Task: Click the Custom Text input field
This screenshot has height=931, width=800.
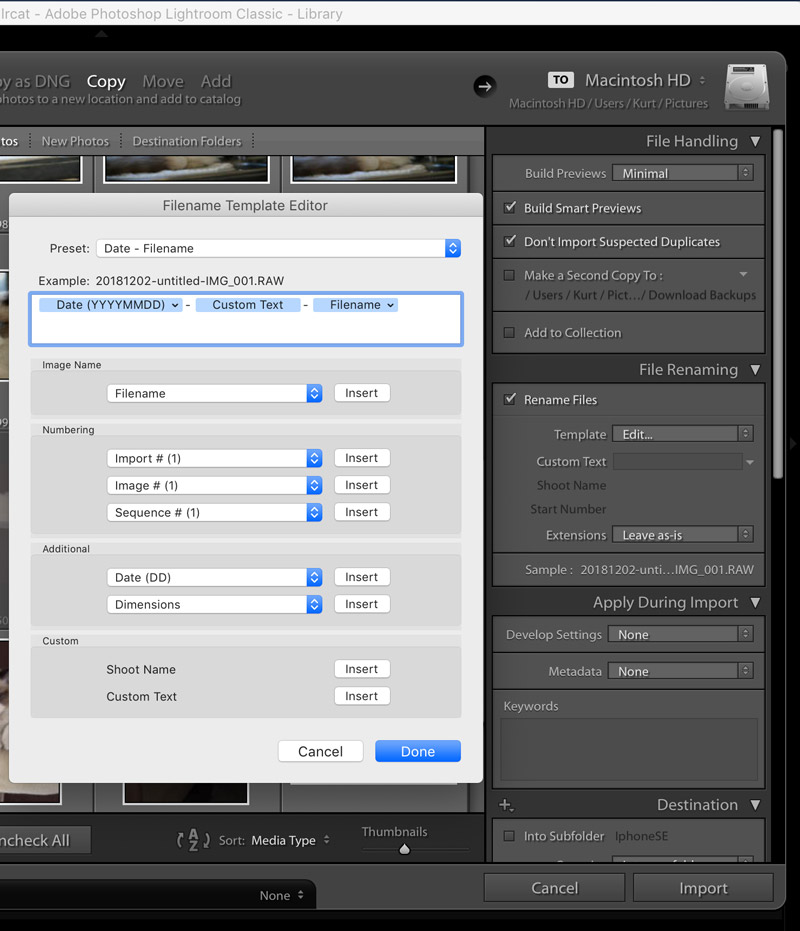Action: [678, 461]
